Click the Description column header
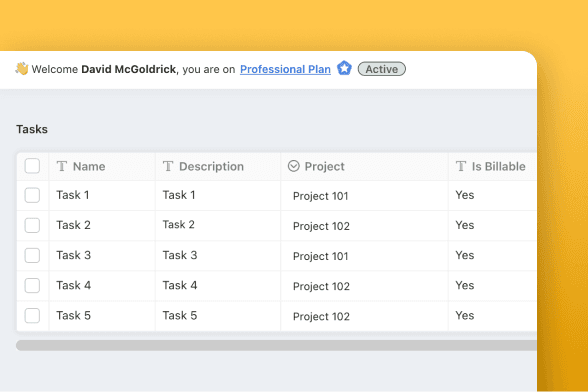This screenshot has height=392, width=588. click(x=218, y=166)
